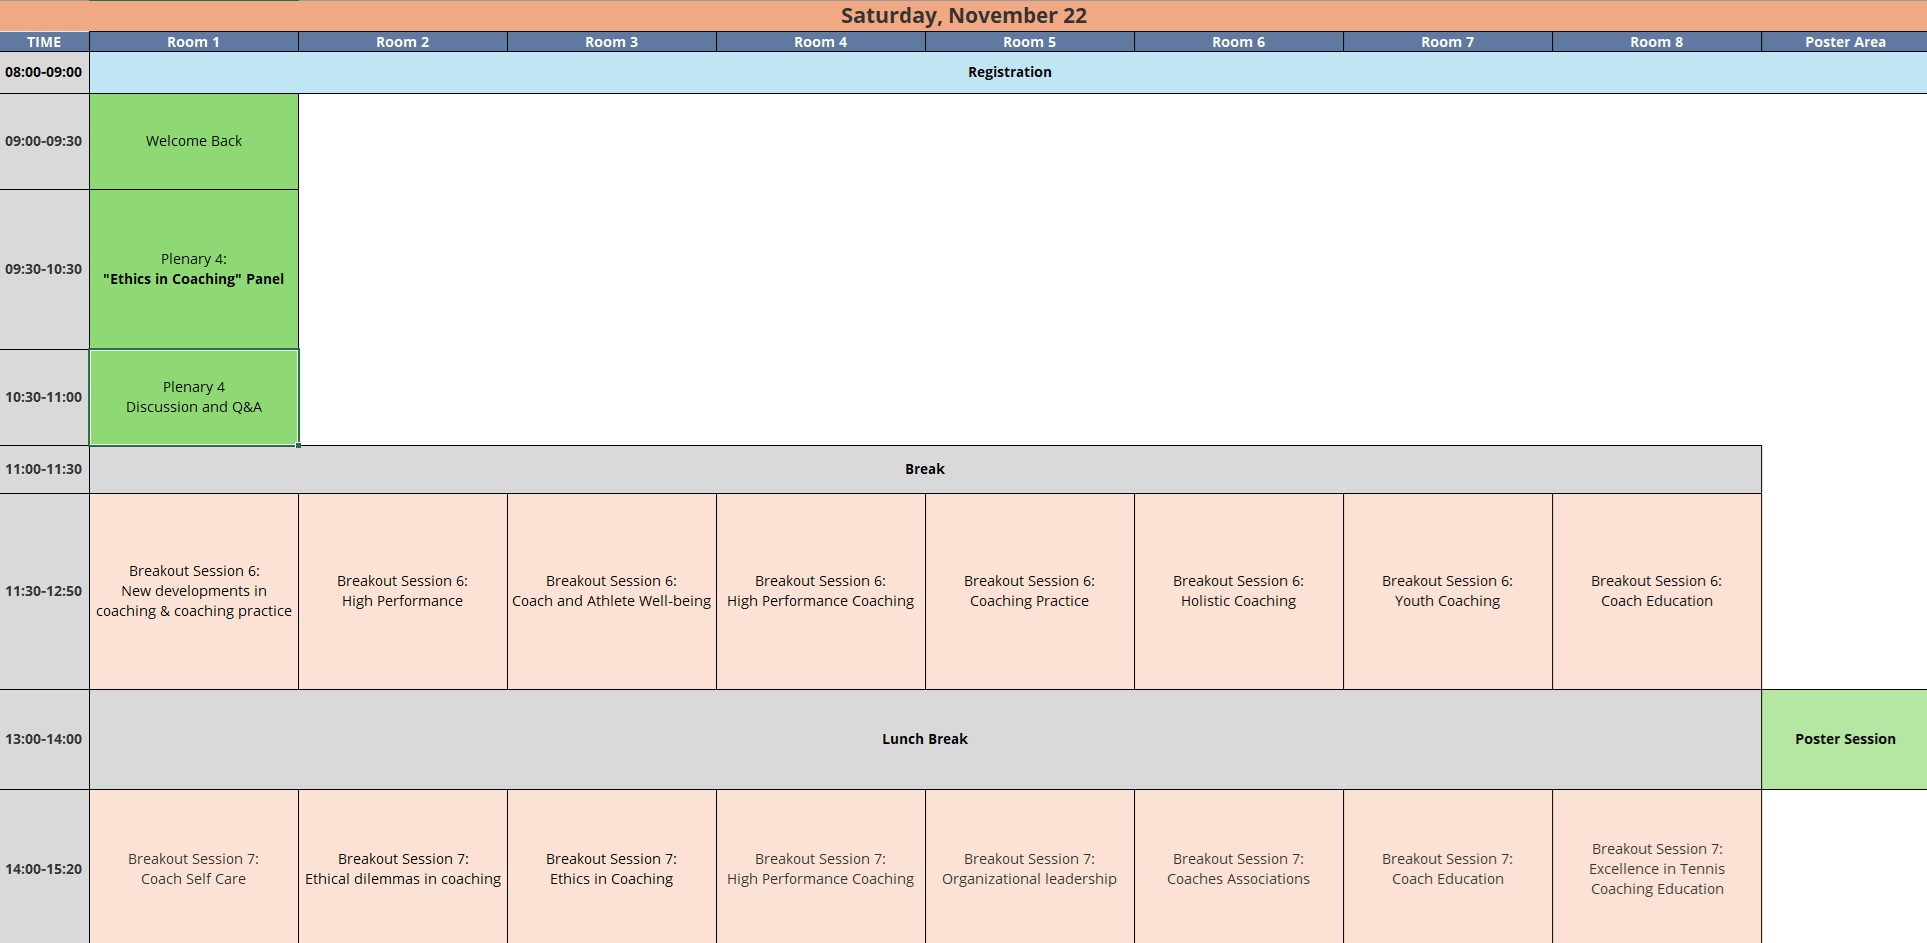
Task: Select the Welcome Back cell
Action: 194,141
